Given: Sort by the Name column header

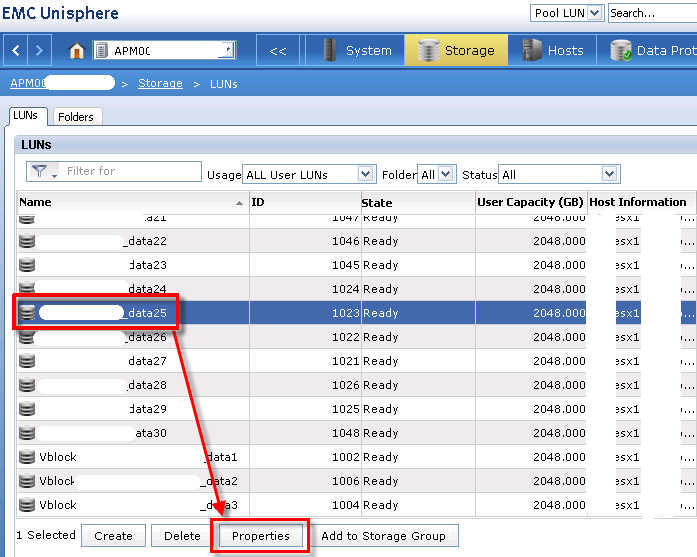Looking at the screenshot, I should [x=133, y=202].
